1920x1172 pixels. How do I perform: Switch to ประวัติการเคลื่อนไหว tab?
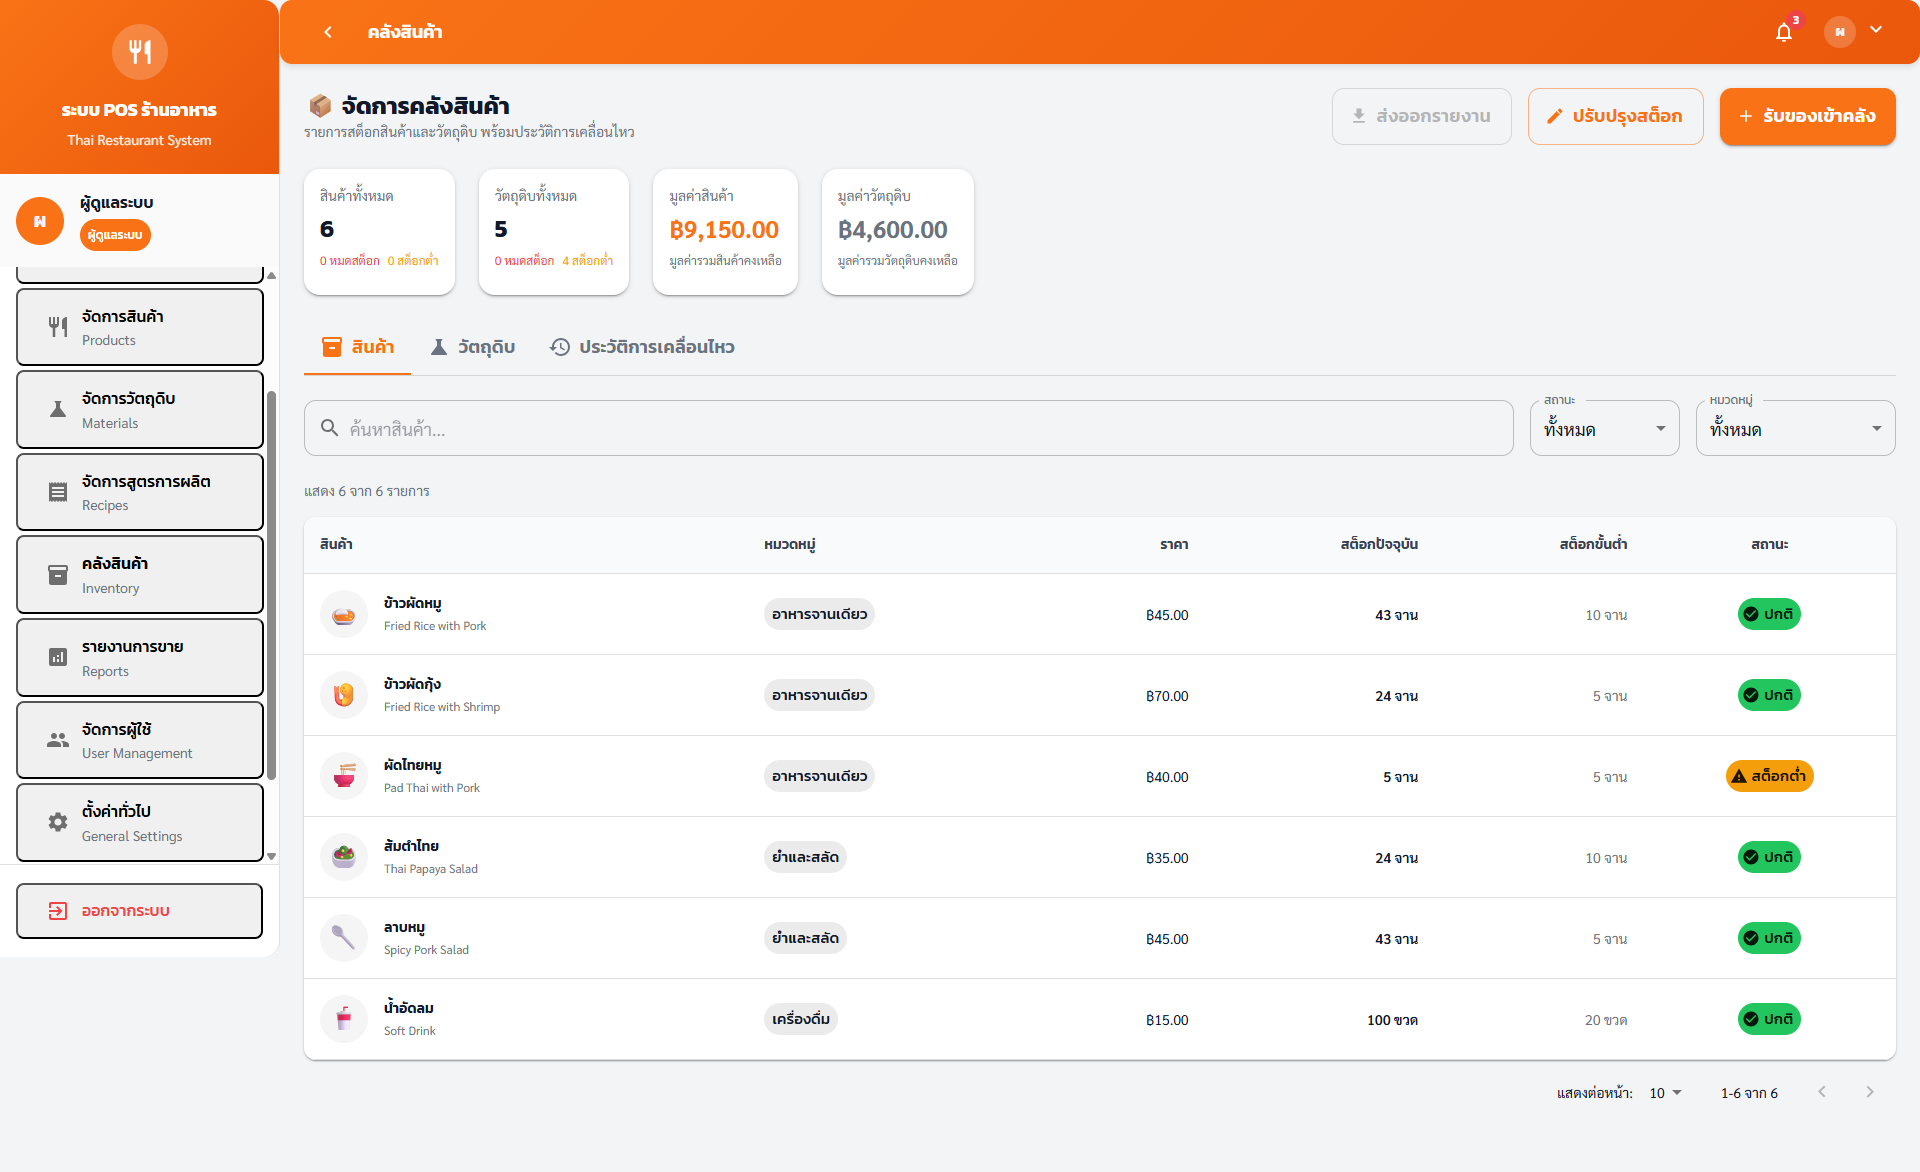[x=642, y=347]
